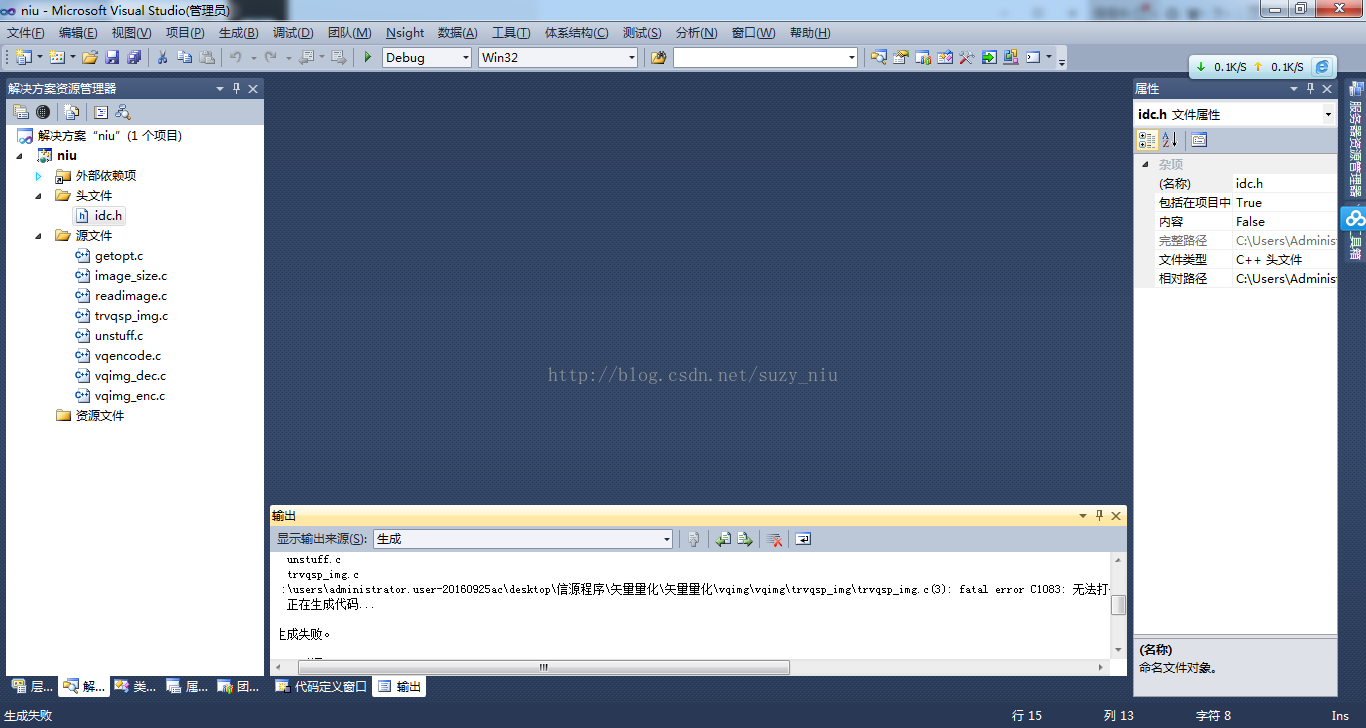1366x728 pixels.
Task: Click Alphabetical sort icon in Properties panel
Action: click(1170, 140)
